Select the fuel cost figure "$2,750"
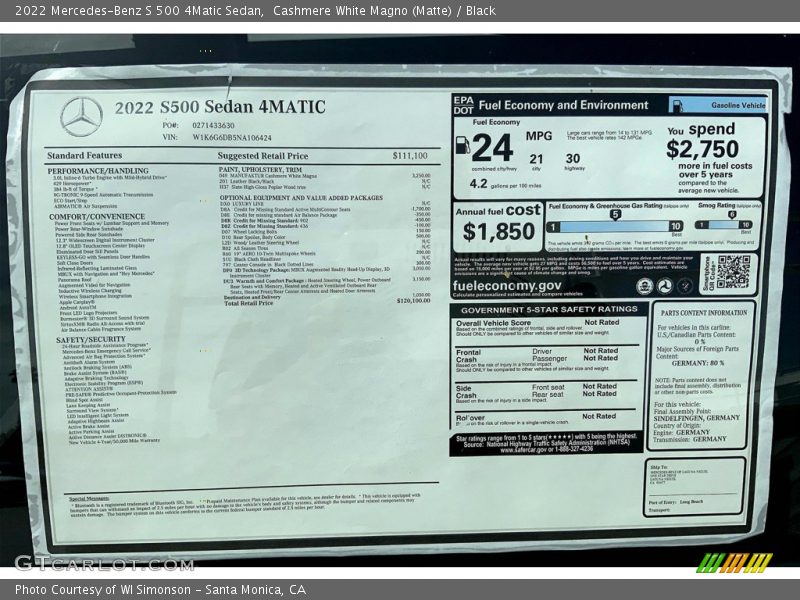Screen dimensions: 800x600 [x=703, y=149]
